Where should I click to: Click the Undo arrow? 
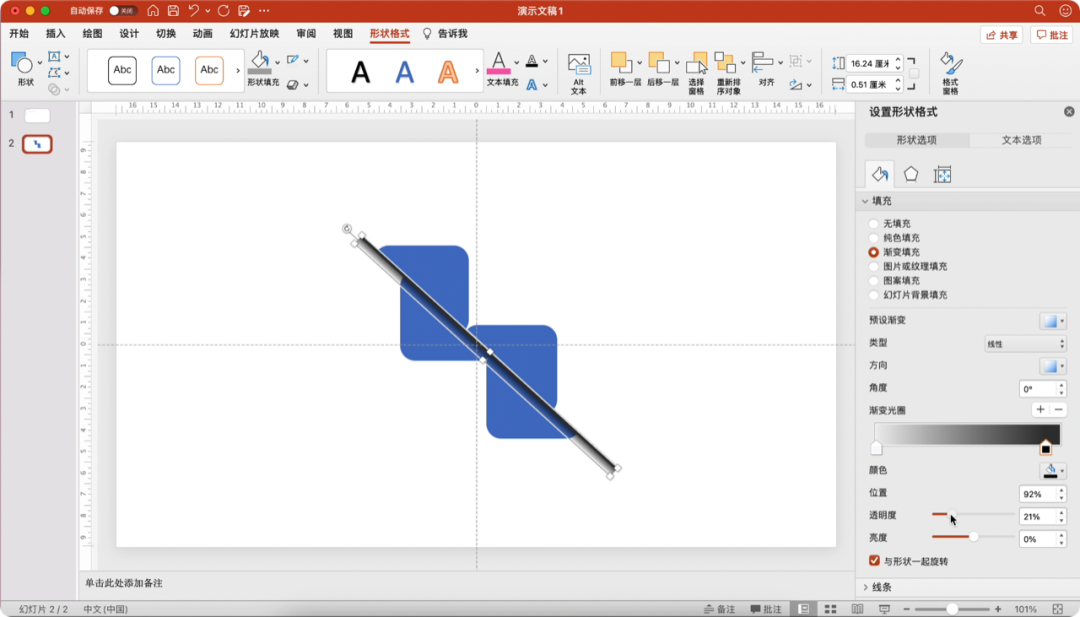click(x=194, y=10)
